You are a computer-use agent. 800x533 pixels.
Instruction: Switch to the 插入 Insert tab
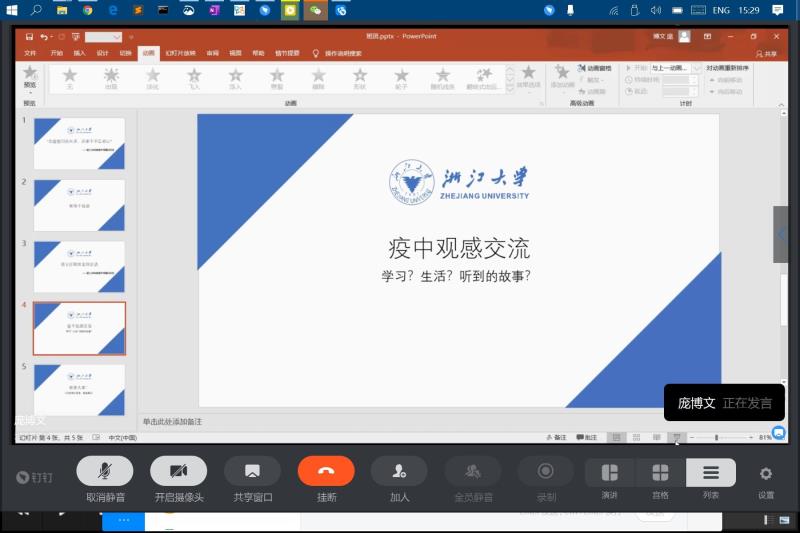click(x=80, y=53)
